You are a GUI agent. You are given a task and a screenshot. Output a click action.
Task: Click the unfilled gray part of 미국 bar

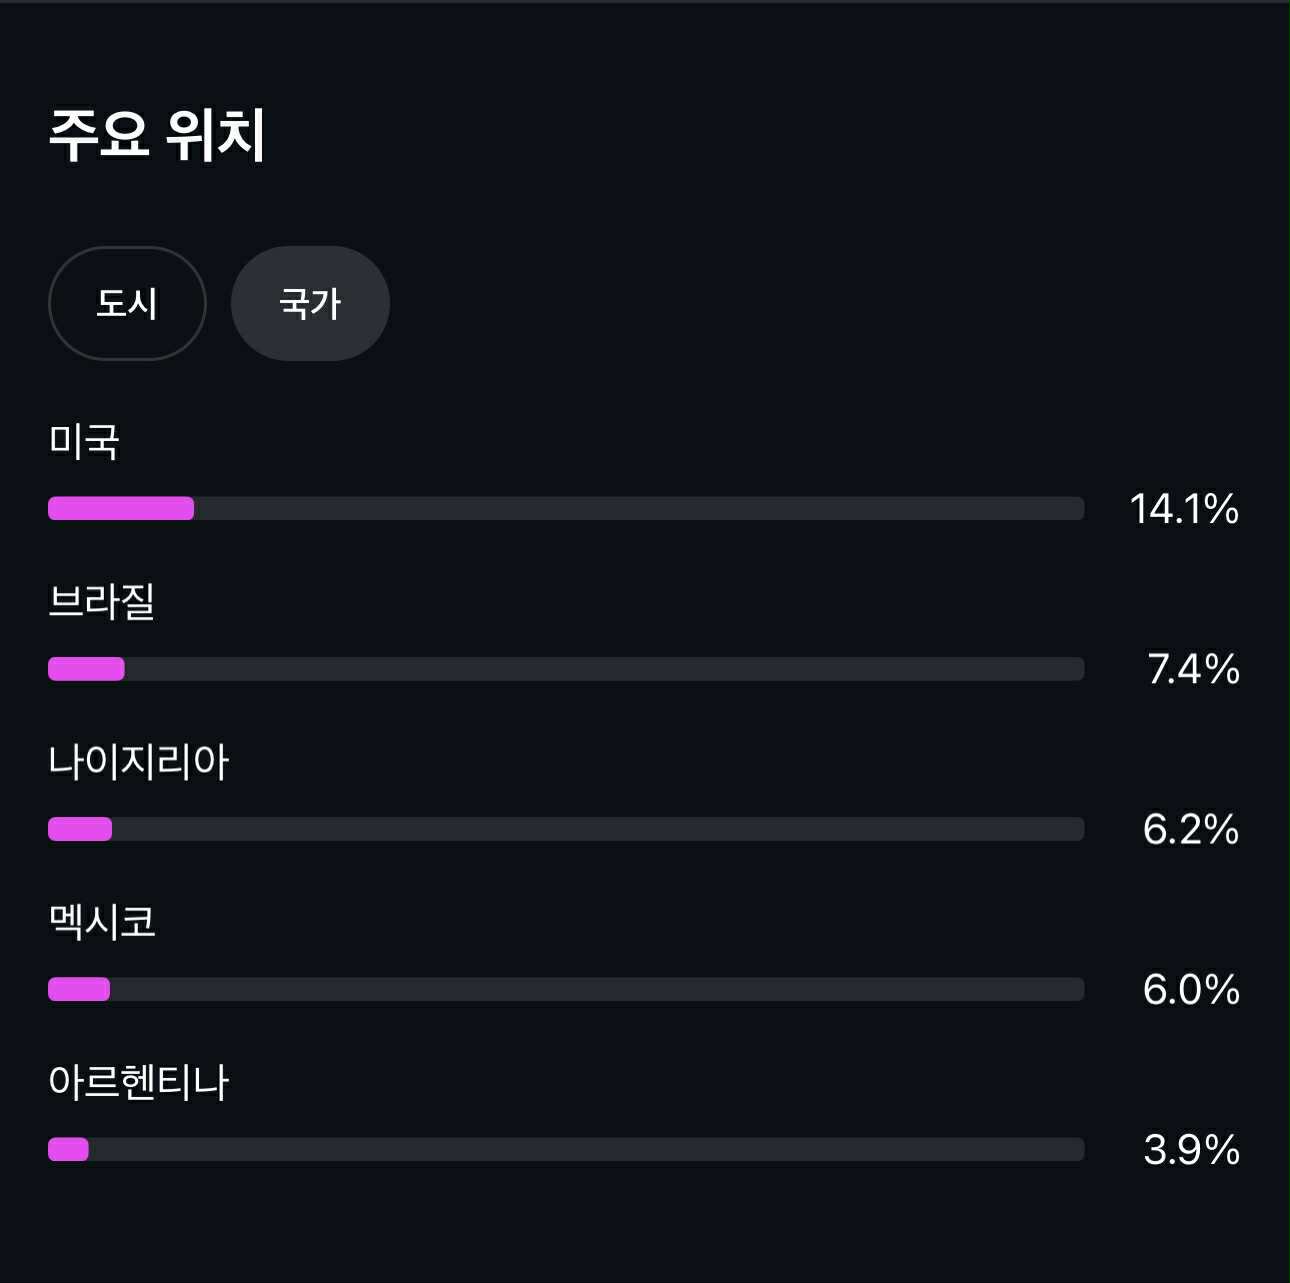pyautogui.click(x=640, y=508)
